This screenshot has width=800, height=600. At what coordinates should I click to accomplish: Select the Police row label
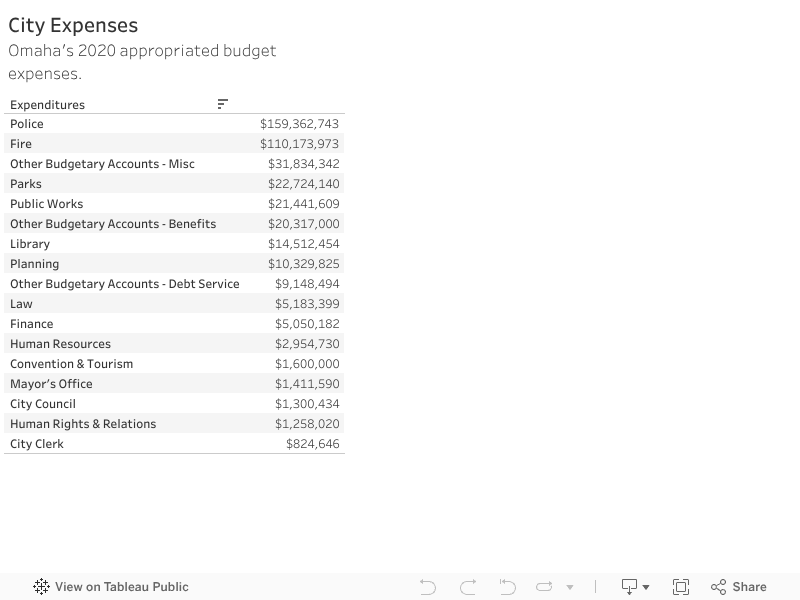point(27,124)
